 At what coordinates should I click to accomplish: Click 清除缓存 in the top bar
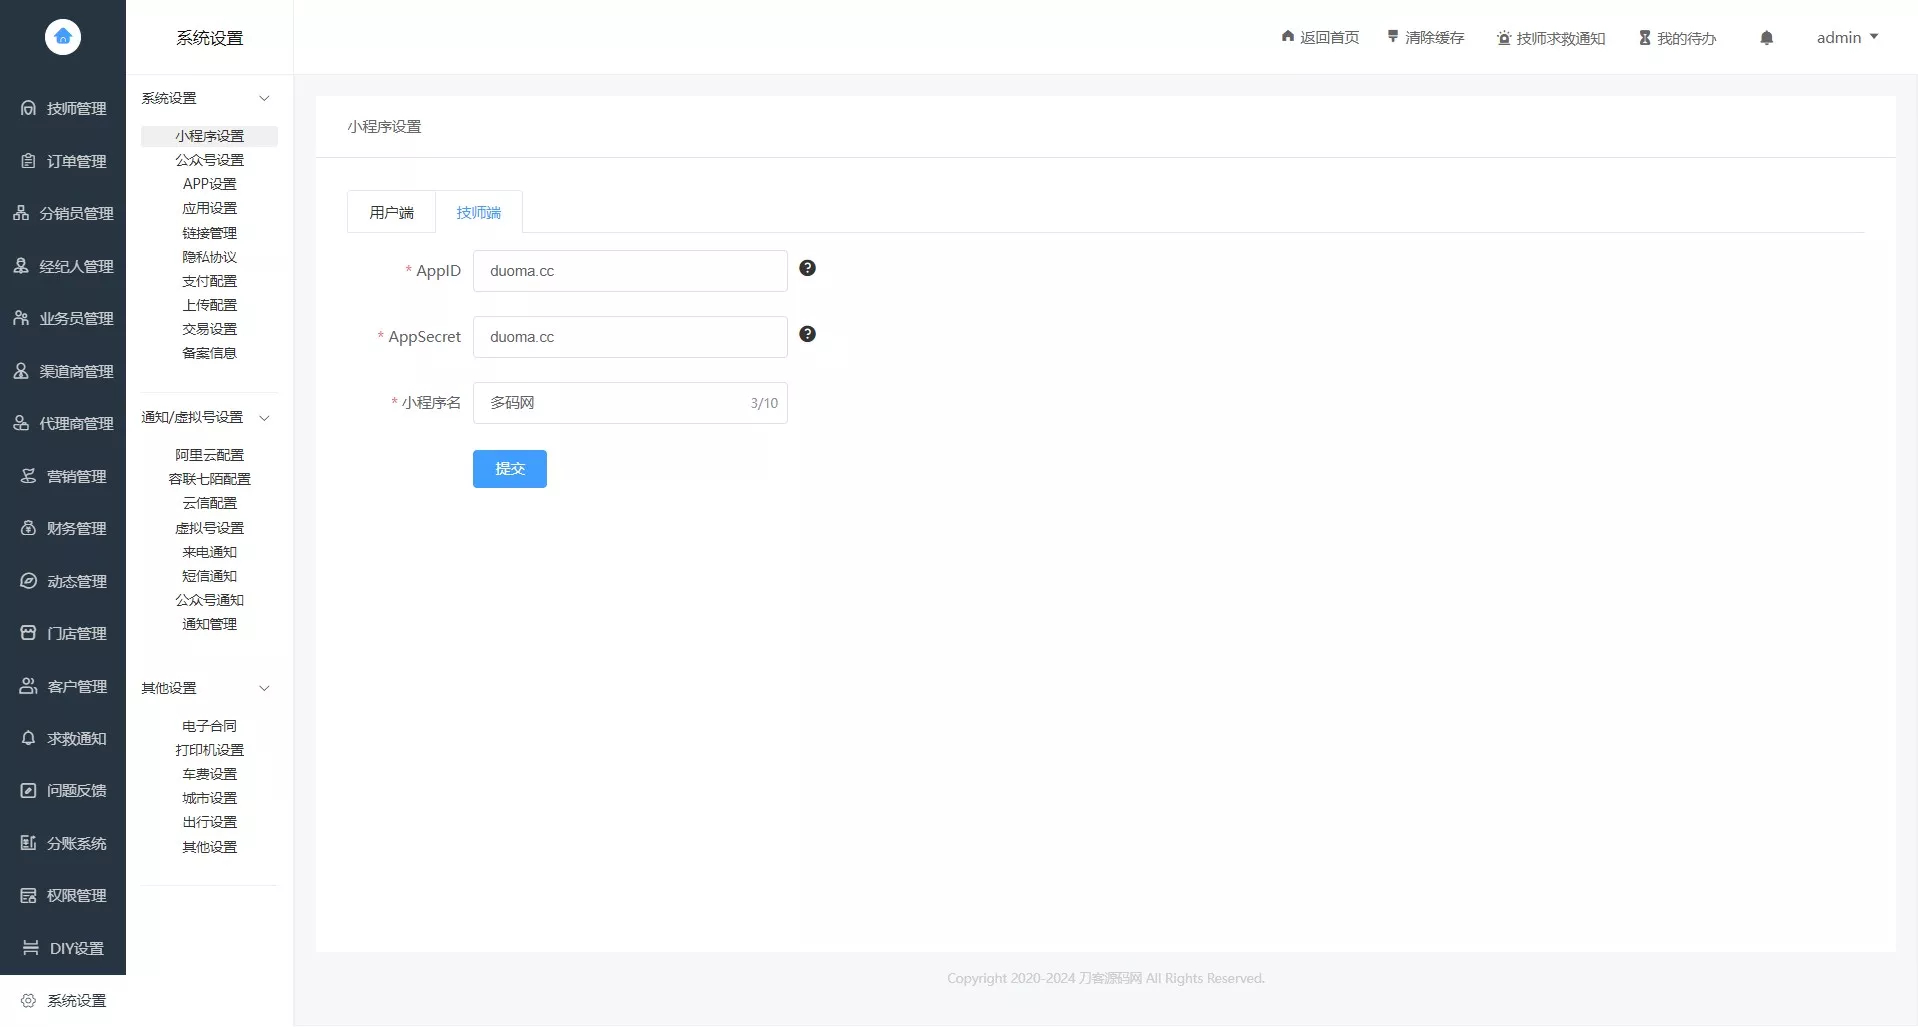pyautogui.click(x=1426, y=38)
